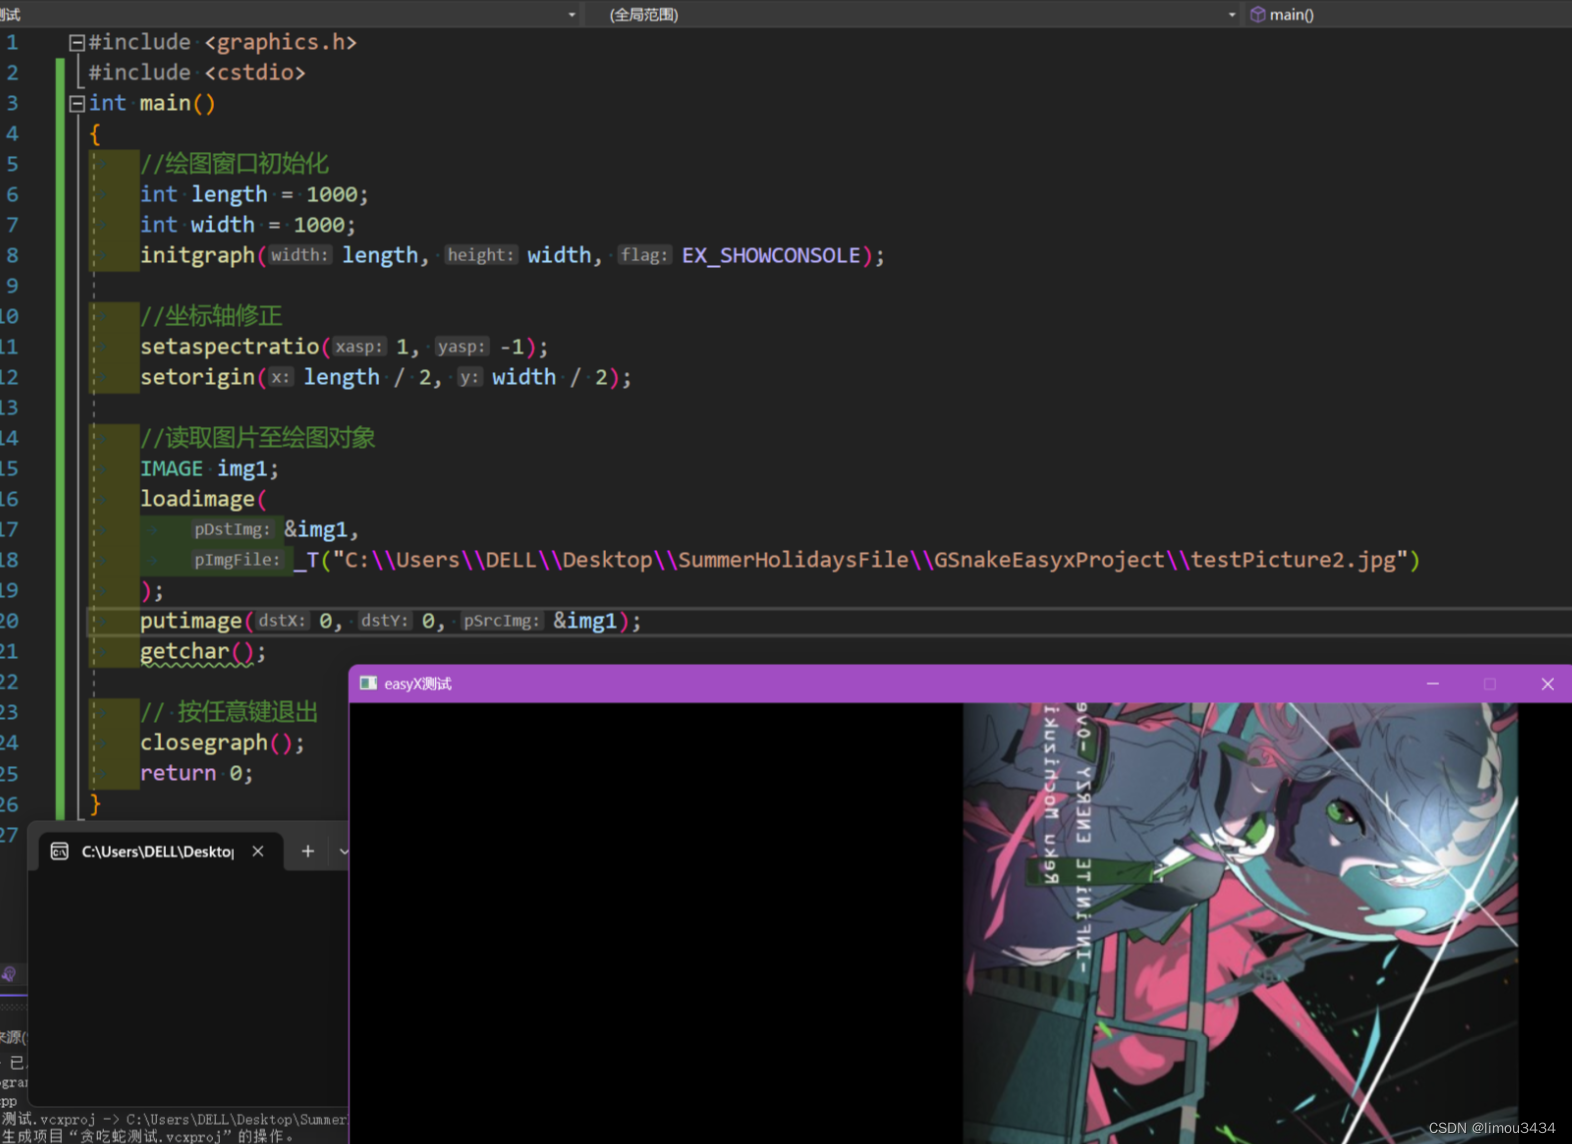Screen dimensions: 1572x1144
Task: Click the initgraph function call
Action: click(197, 256)
